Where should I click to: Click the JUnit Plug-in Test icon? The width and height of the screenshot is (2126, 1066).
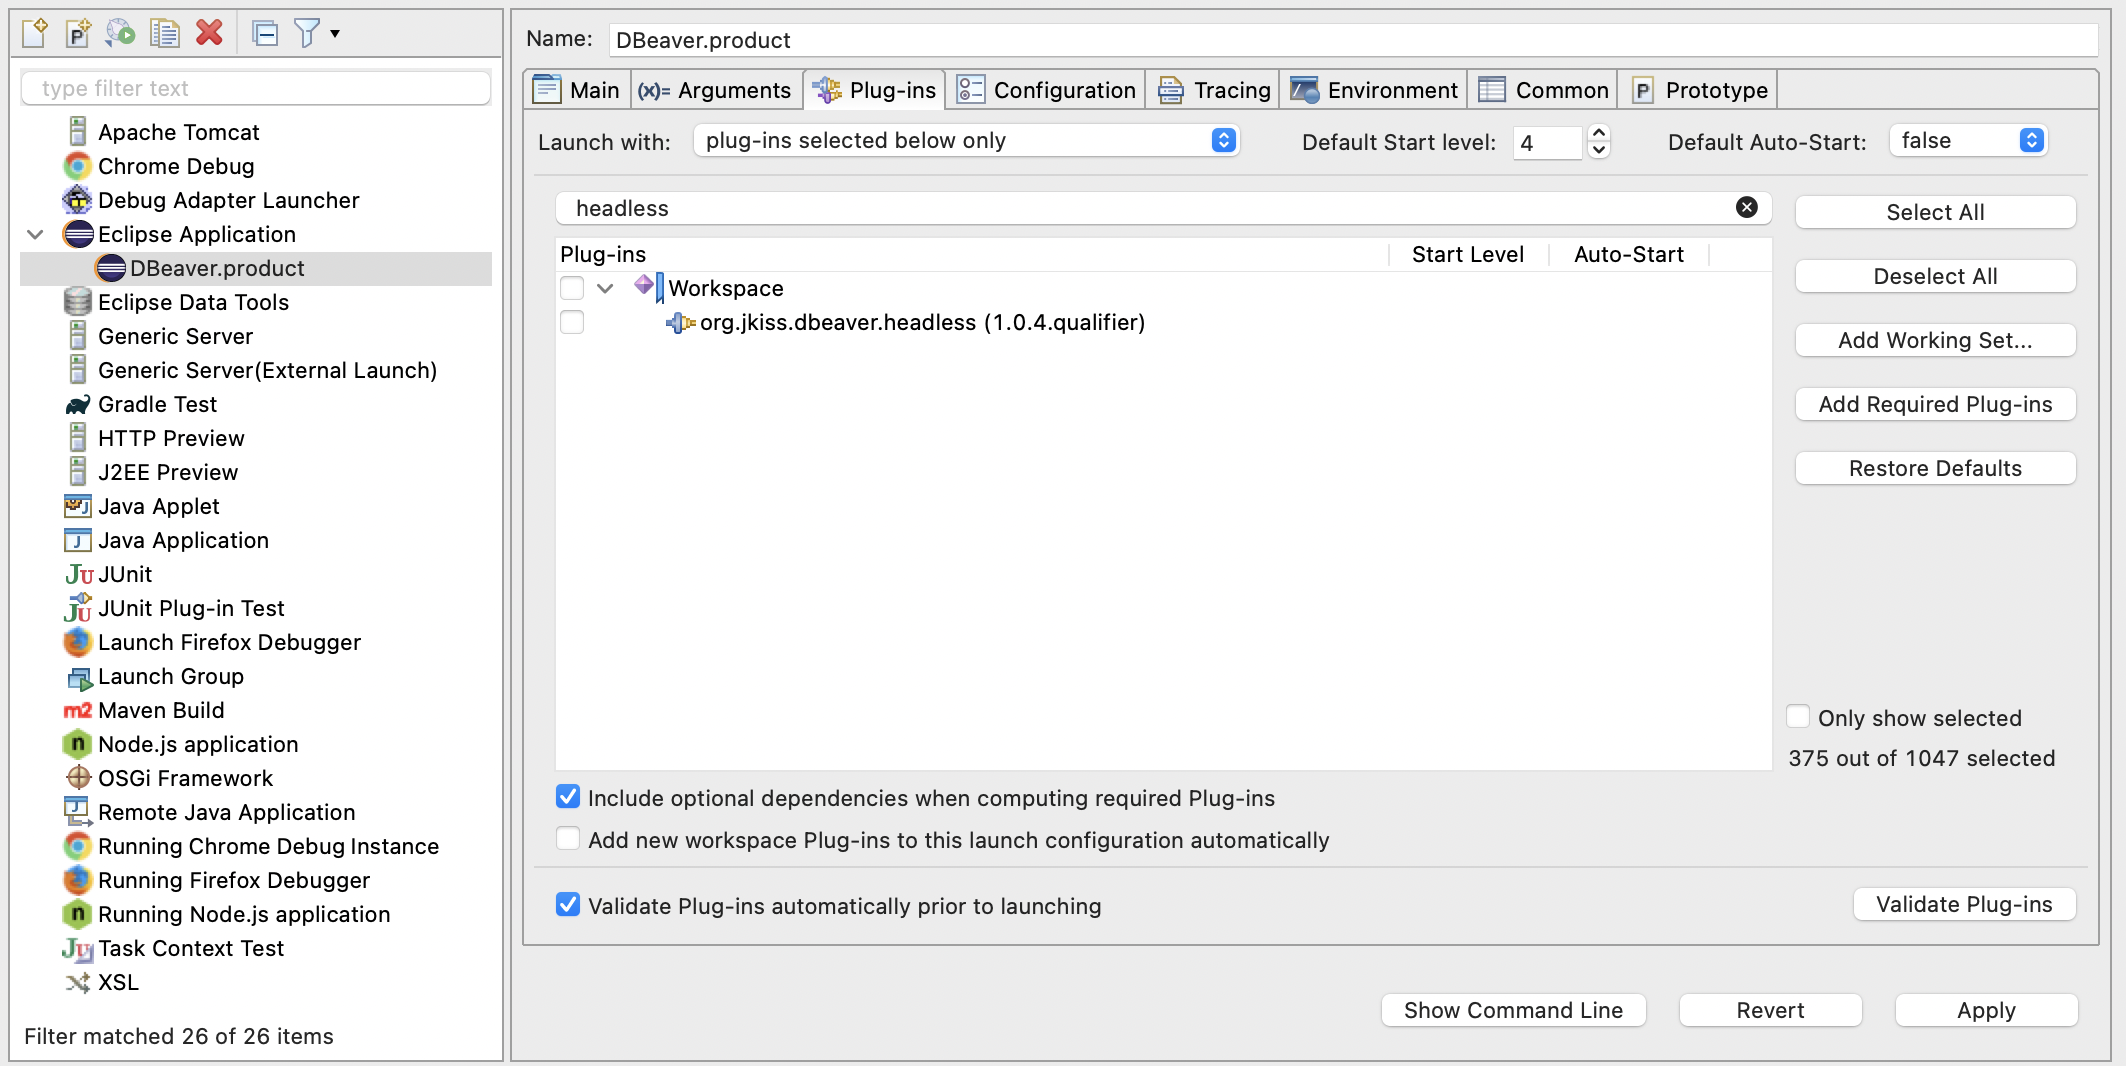point(78,607)
